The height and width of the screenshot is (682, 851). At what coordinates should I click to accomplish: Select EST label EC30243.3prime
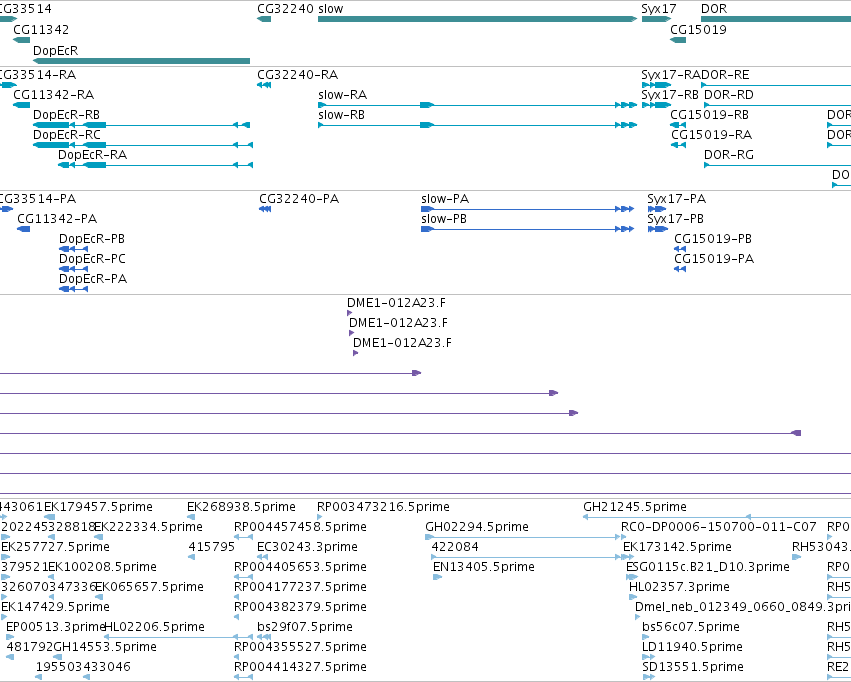tap(307, 547)
